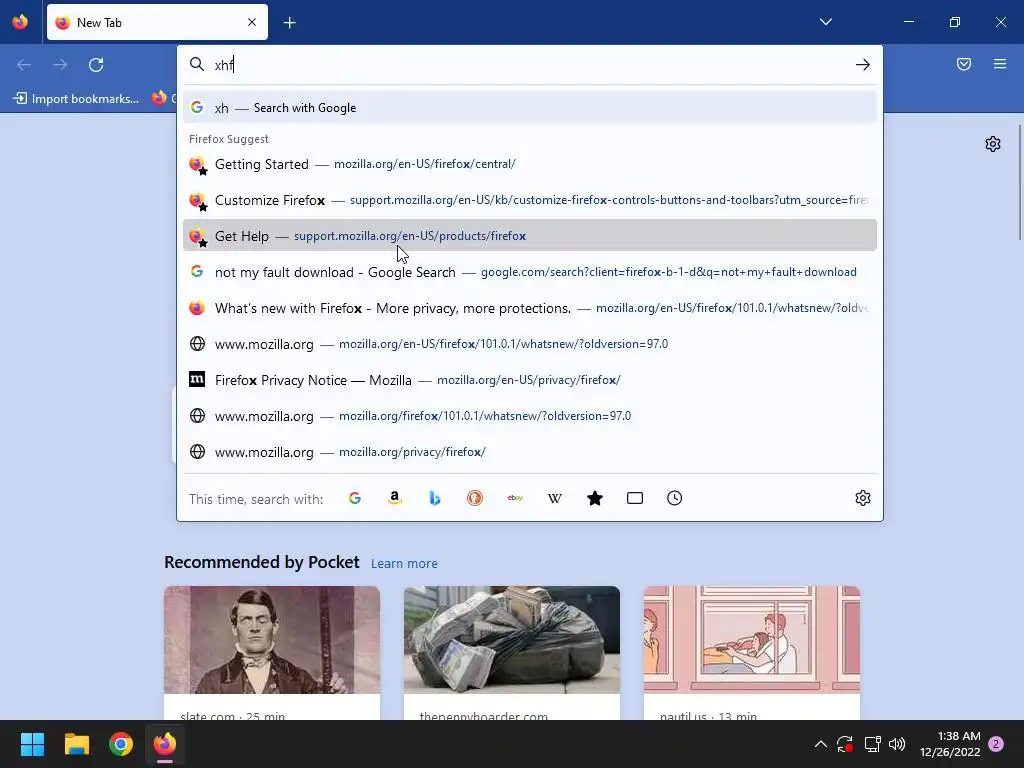1024x768 pixels.
Task: List all tabs dropdown chevron
Action: [825, 22]
